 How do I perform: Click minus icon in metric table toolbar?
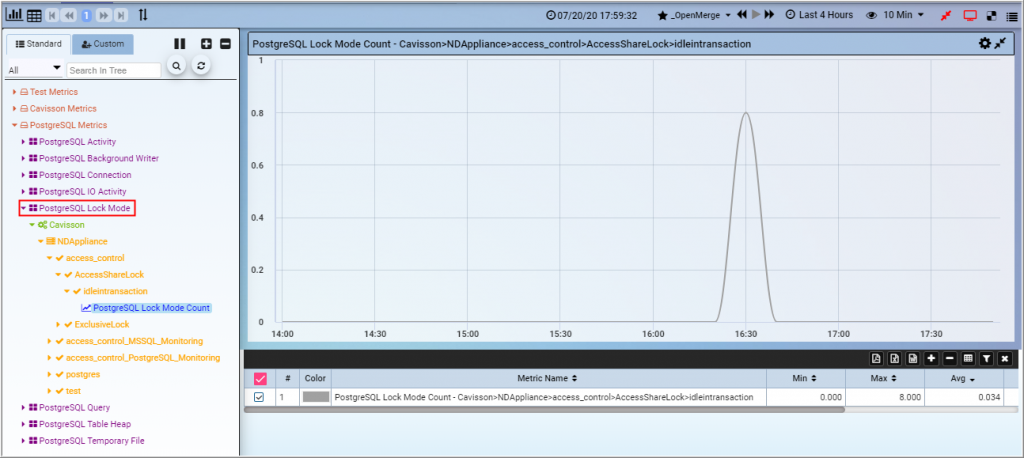click(x=950, y=358)
